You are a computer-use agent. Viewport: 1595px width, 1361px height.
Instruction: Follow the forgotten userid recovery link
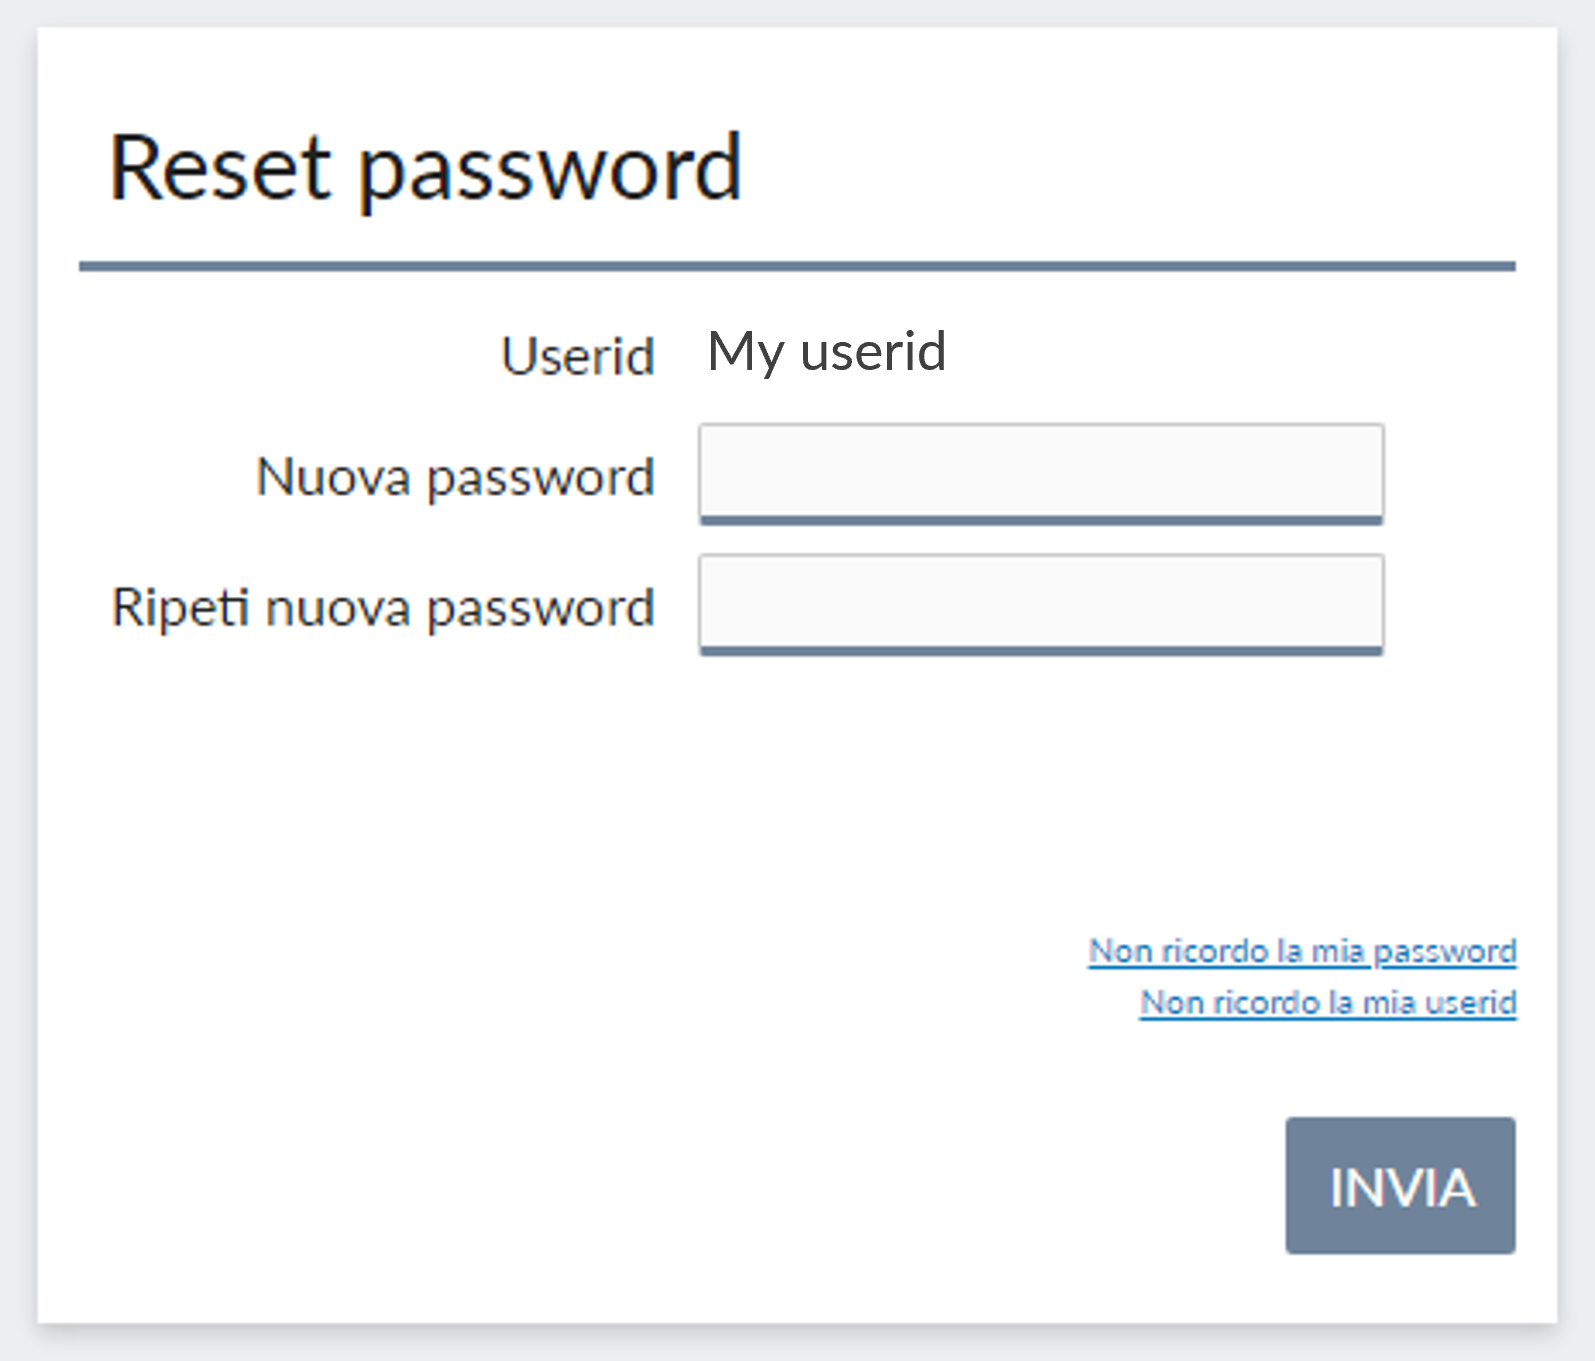tap(1327, 1002)
